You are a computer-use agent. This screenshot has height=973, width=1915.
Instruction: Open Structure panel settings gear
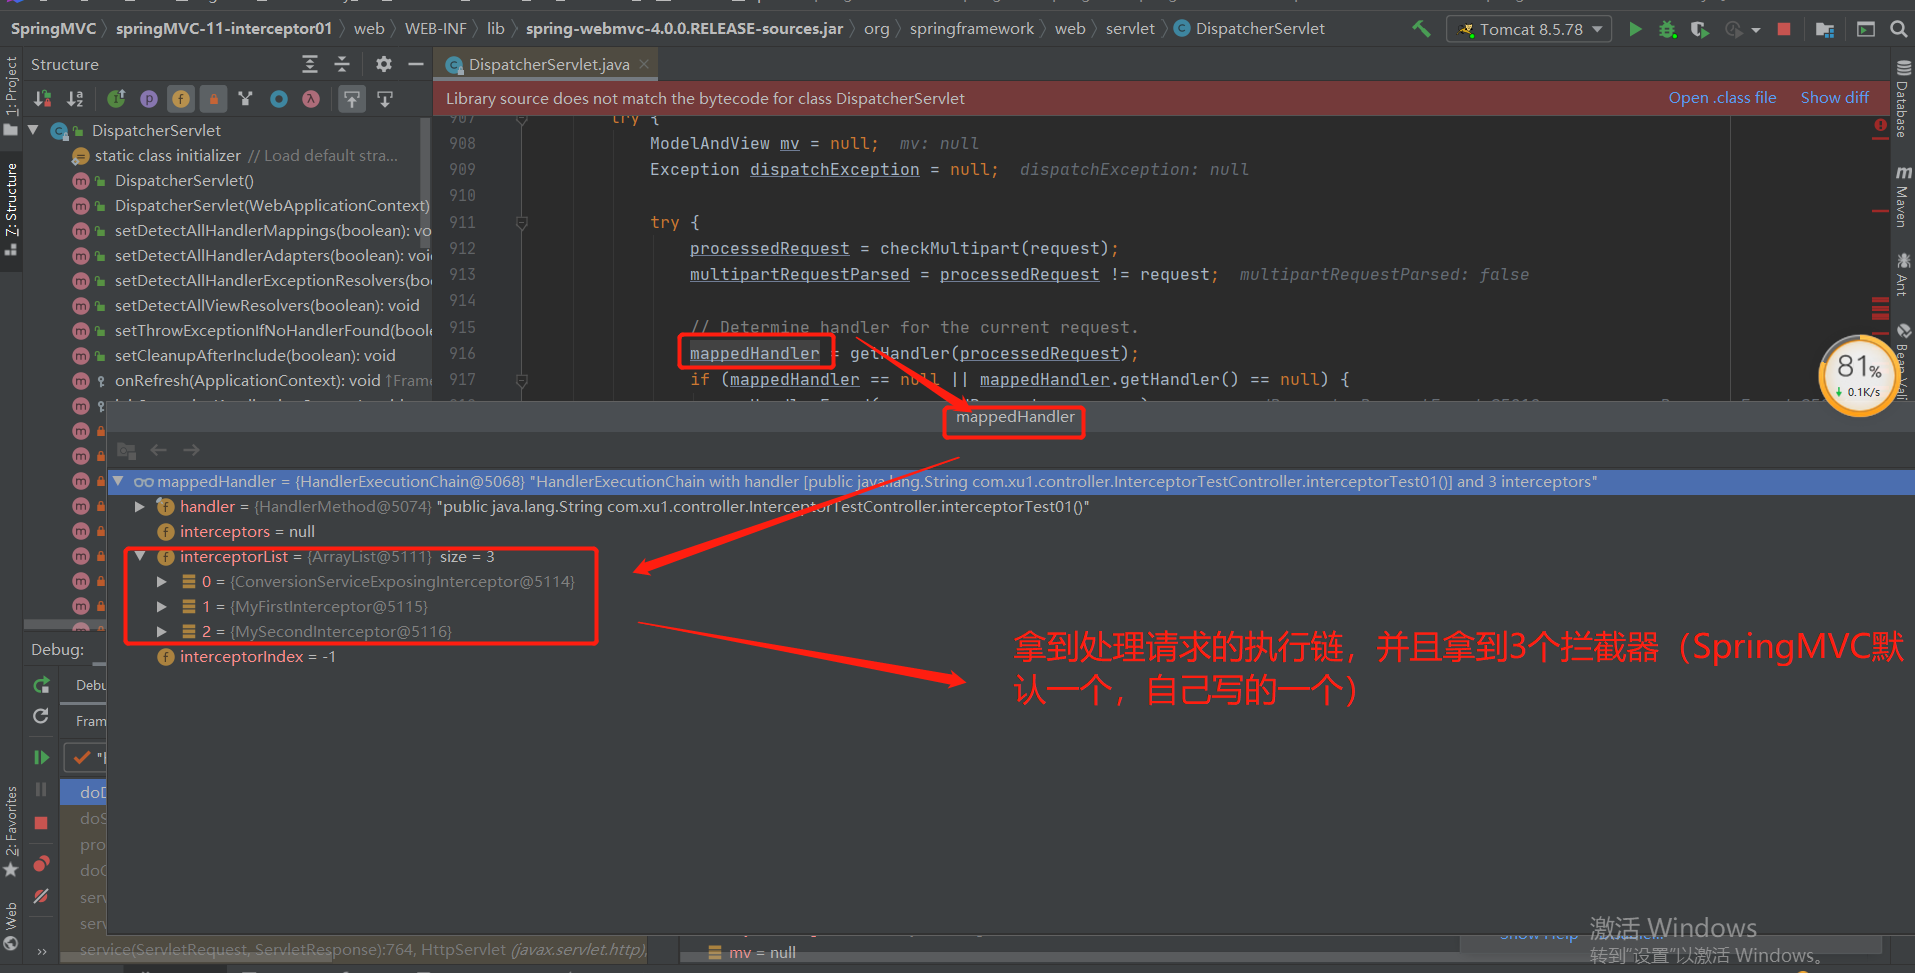pyautogui.click(x=384, y=64)
